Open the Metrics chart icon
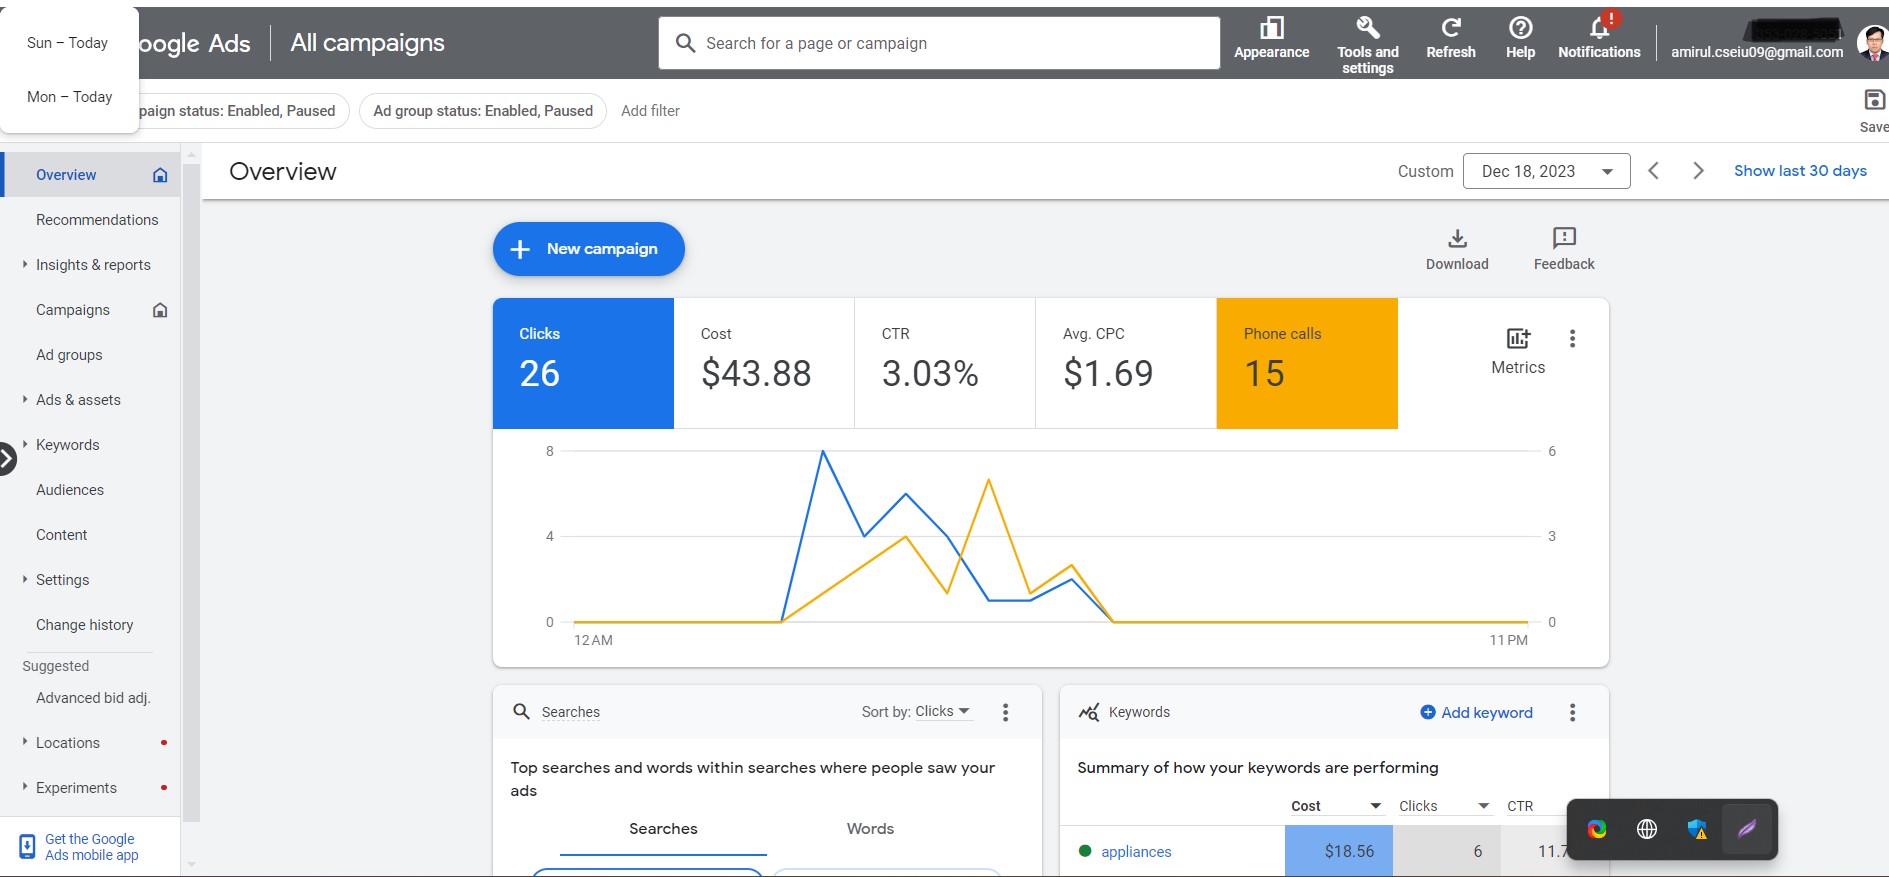This screenshot has height=877, width=1889. pos(1518,338)
